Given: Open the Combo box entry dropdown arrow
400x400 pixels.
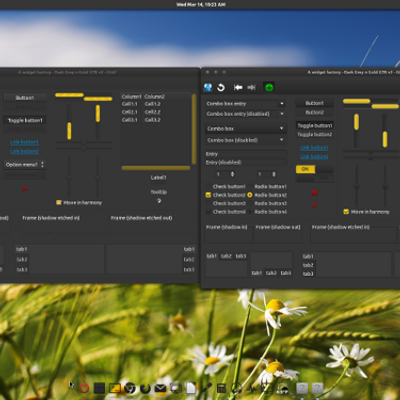Looking at the screenshot, I should click(x=282, y=104).
